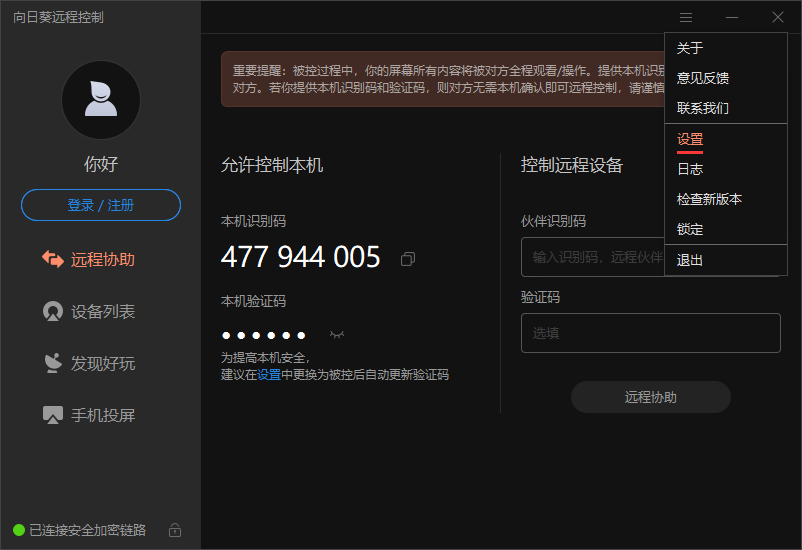
Task: Click the 远程协助 connect button
Action: click(651, 397)
